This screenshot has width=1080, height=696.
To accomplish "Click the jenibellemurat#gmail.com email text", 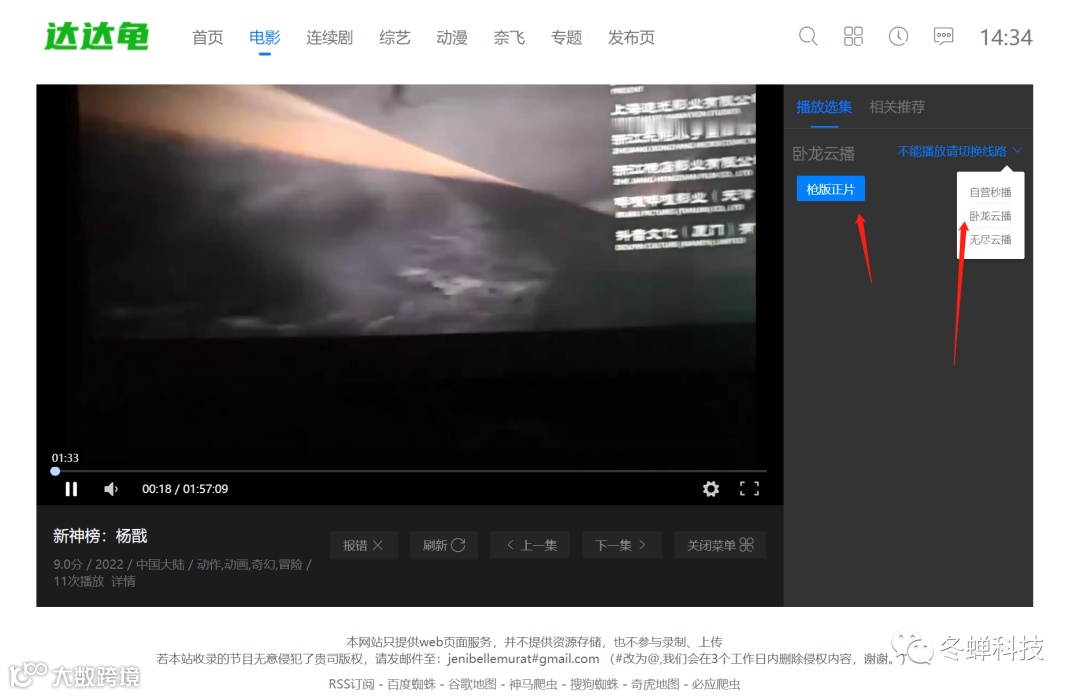I will click(x=523, y=659).
